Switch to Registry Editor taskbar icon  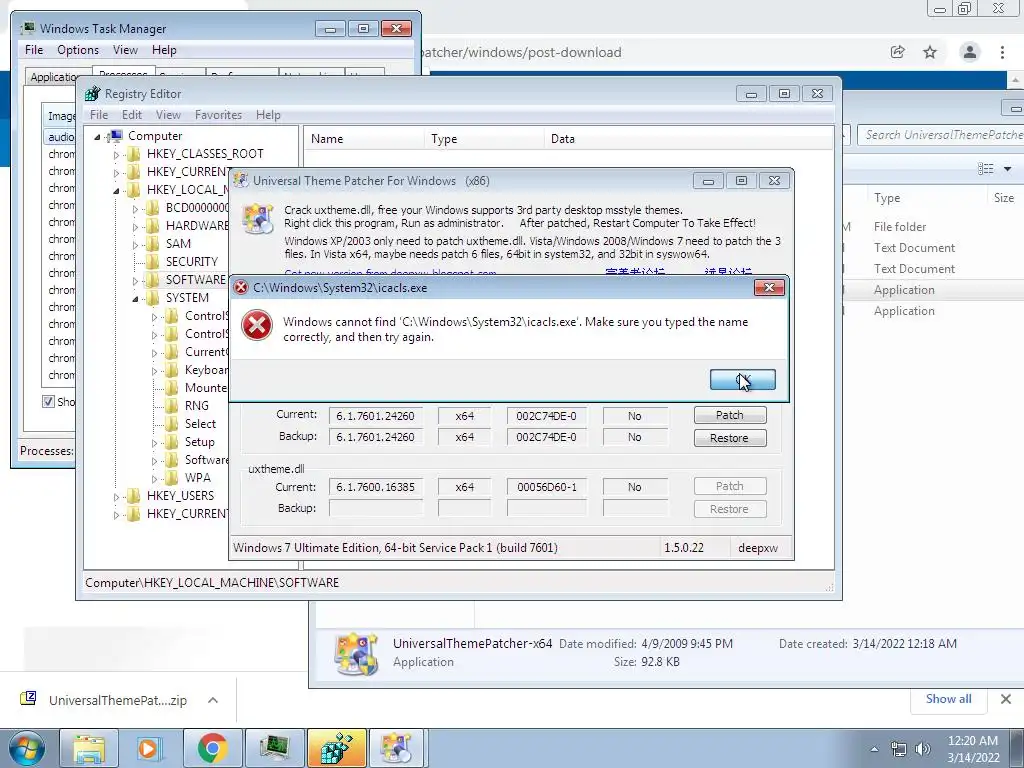(x=336, y=748)
